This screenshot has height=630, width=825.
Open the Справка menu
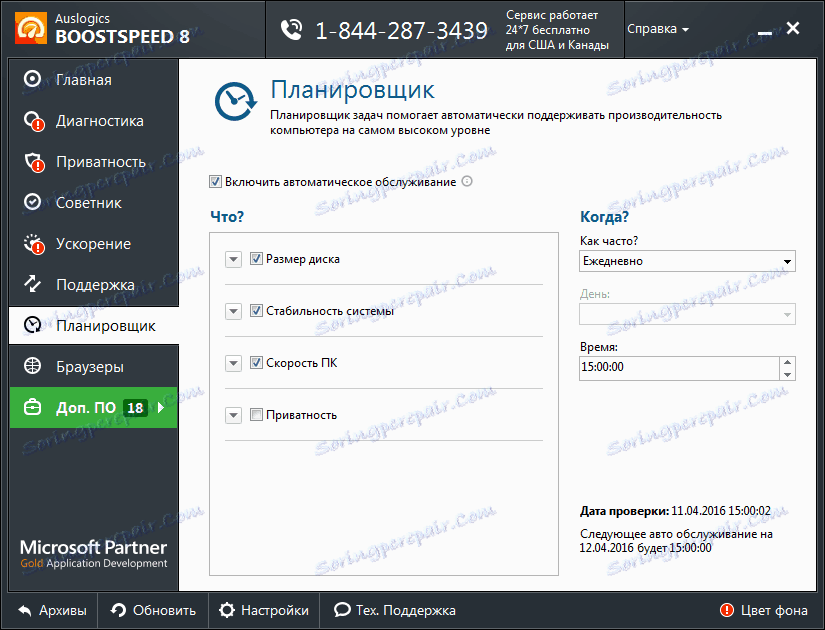(x=655, y=28)
